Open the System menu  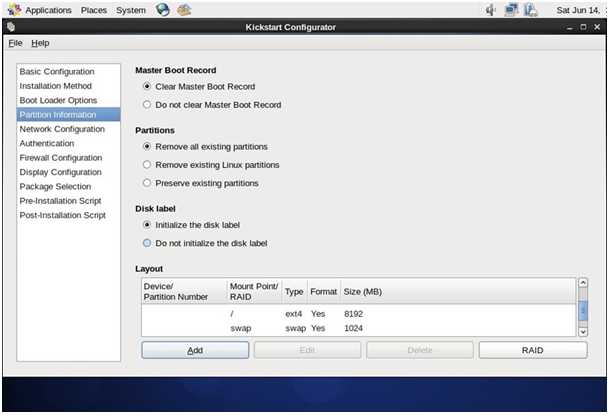click(131, 10)
